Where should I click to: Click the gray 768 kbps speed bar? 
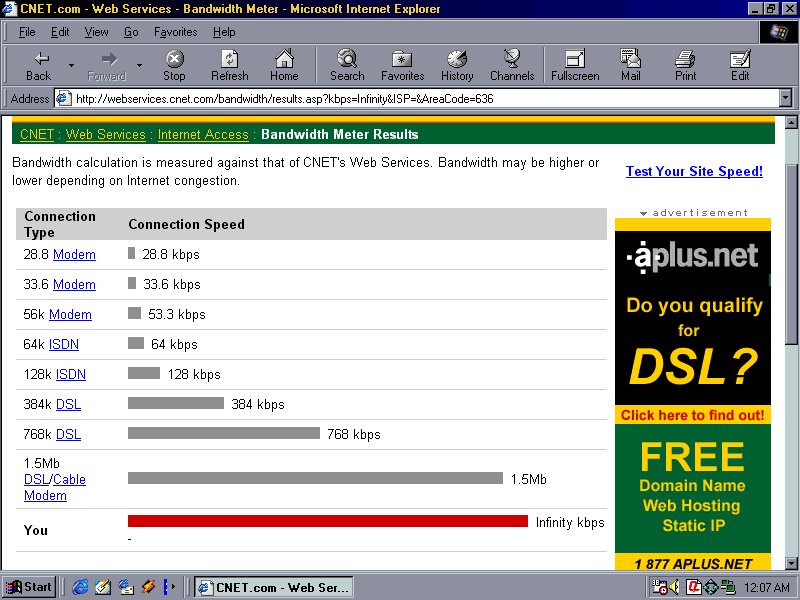pos(224,433)
